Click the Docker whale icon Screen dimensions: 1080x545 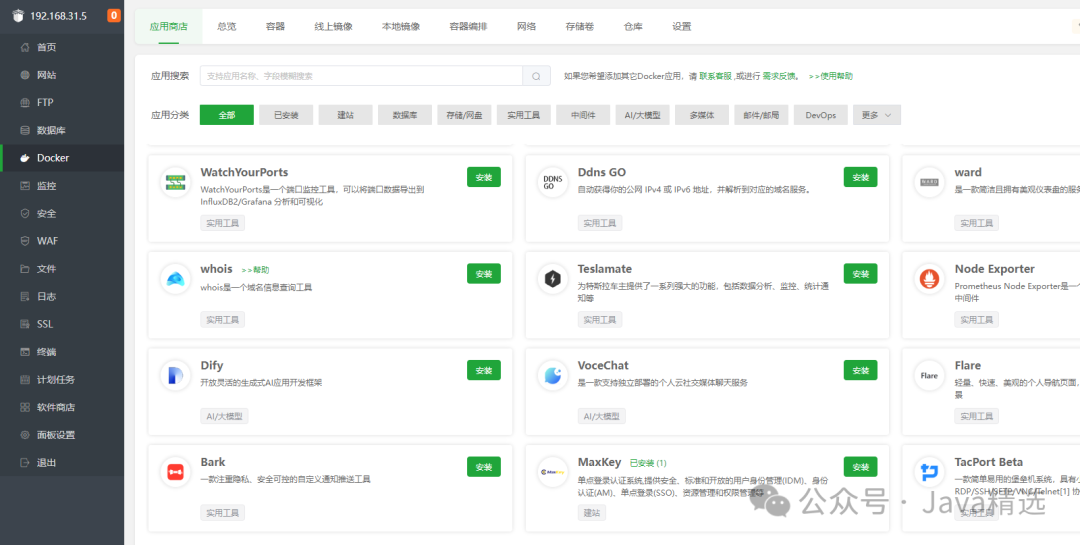coord(25,158)
